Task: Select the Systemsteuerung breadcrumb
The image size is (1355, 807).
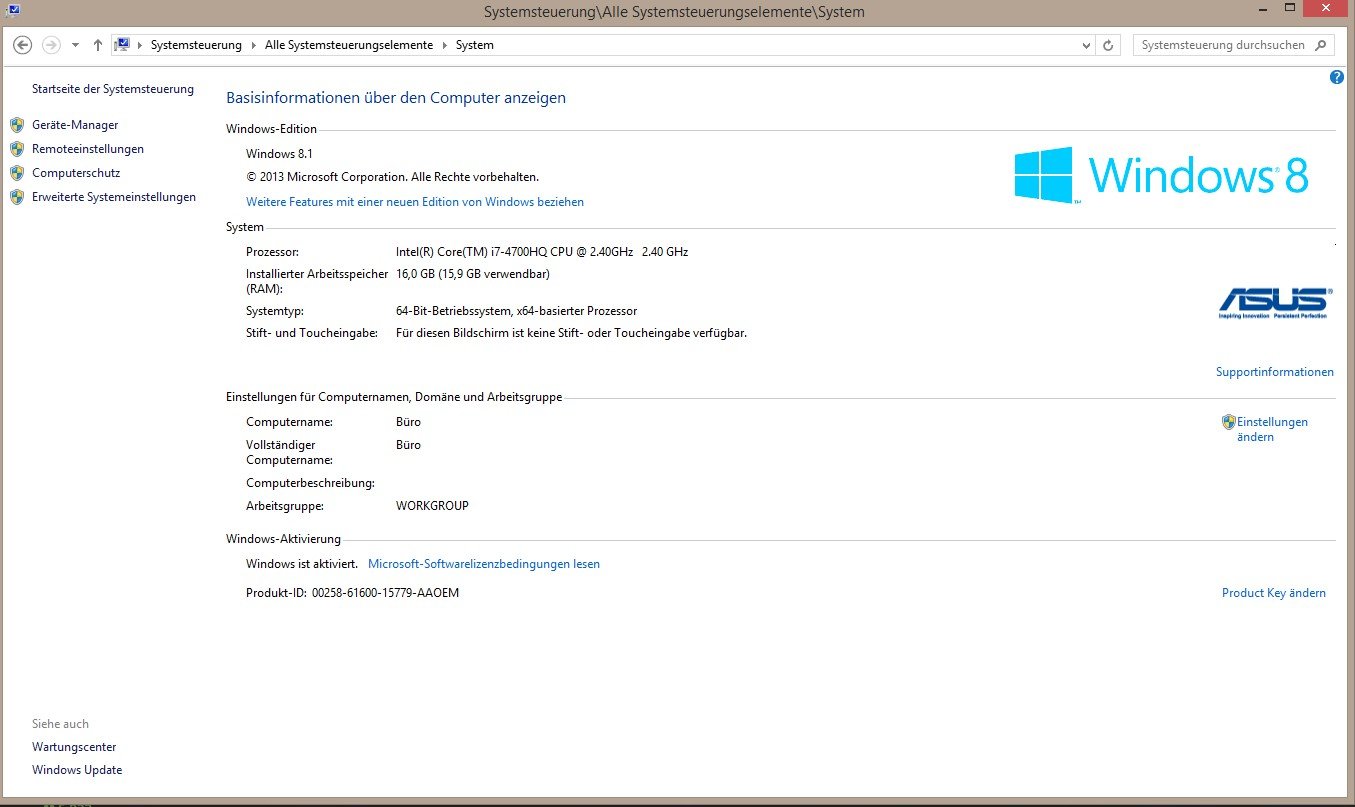Action: click(x=196, y=45)
